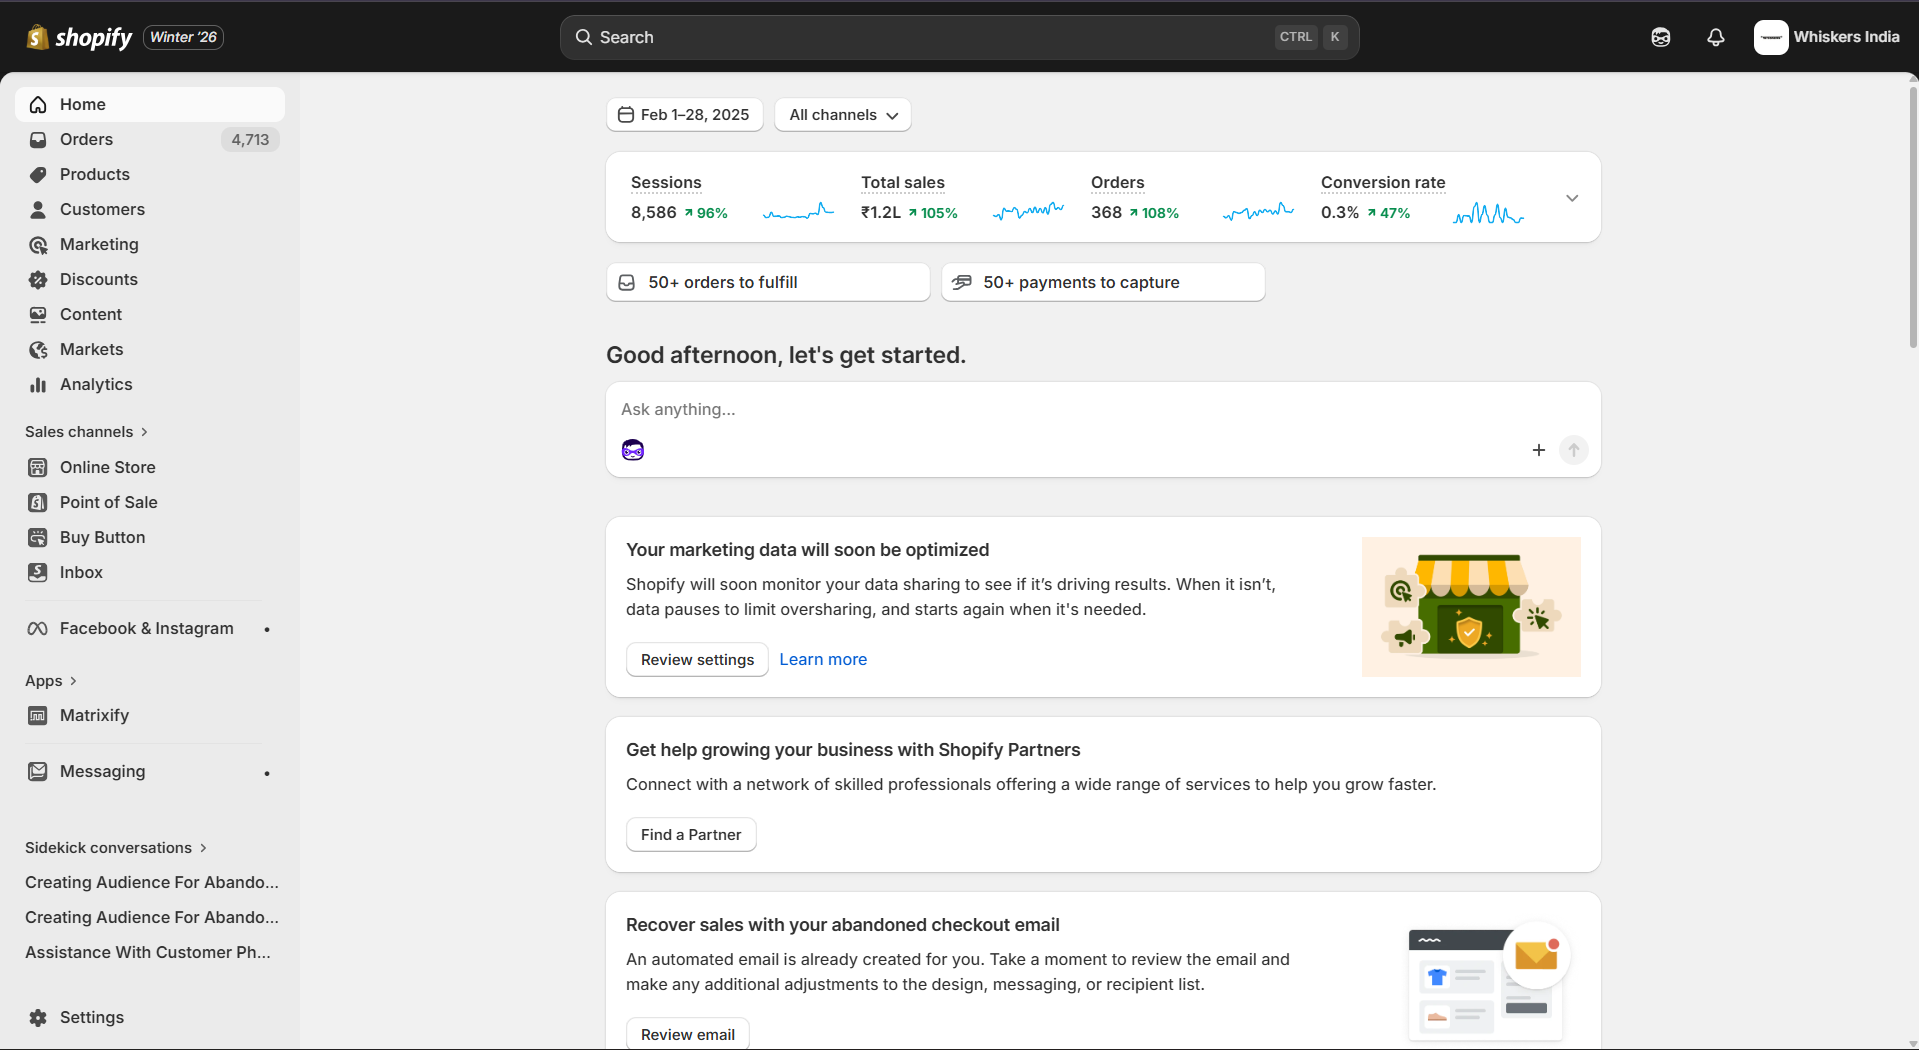Open the Feb 1–28, 2025 date picker
The image size is (1919, 1050).
(x=685, y=115)
